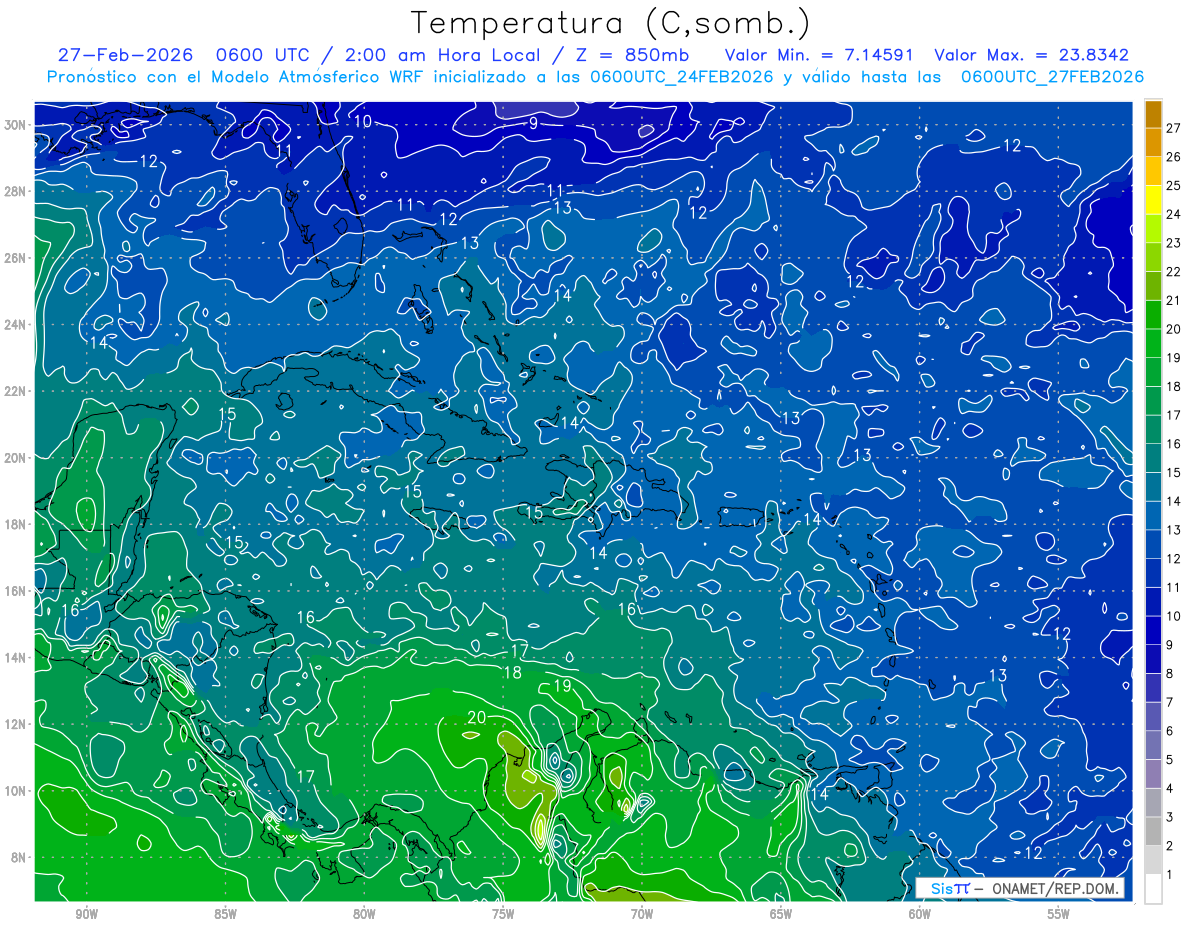Click the 30N latitude label
This screenshot has height=927, width=1200.
click(x=16, y=124)
